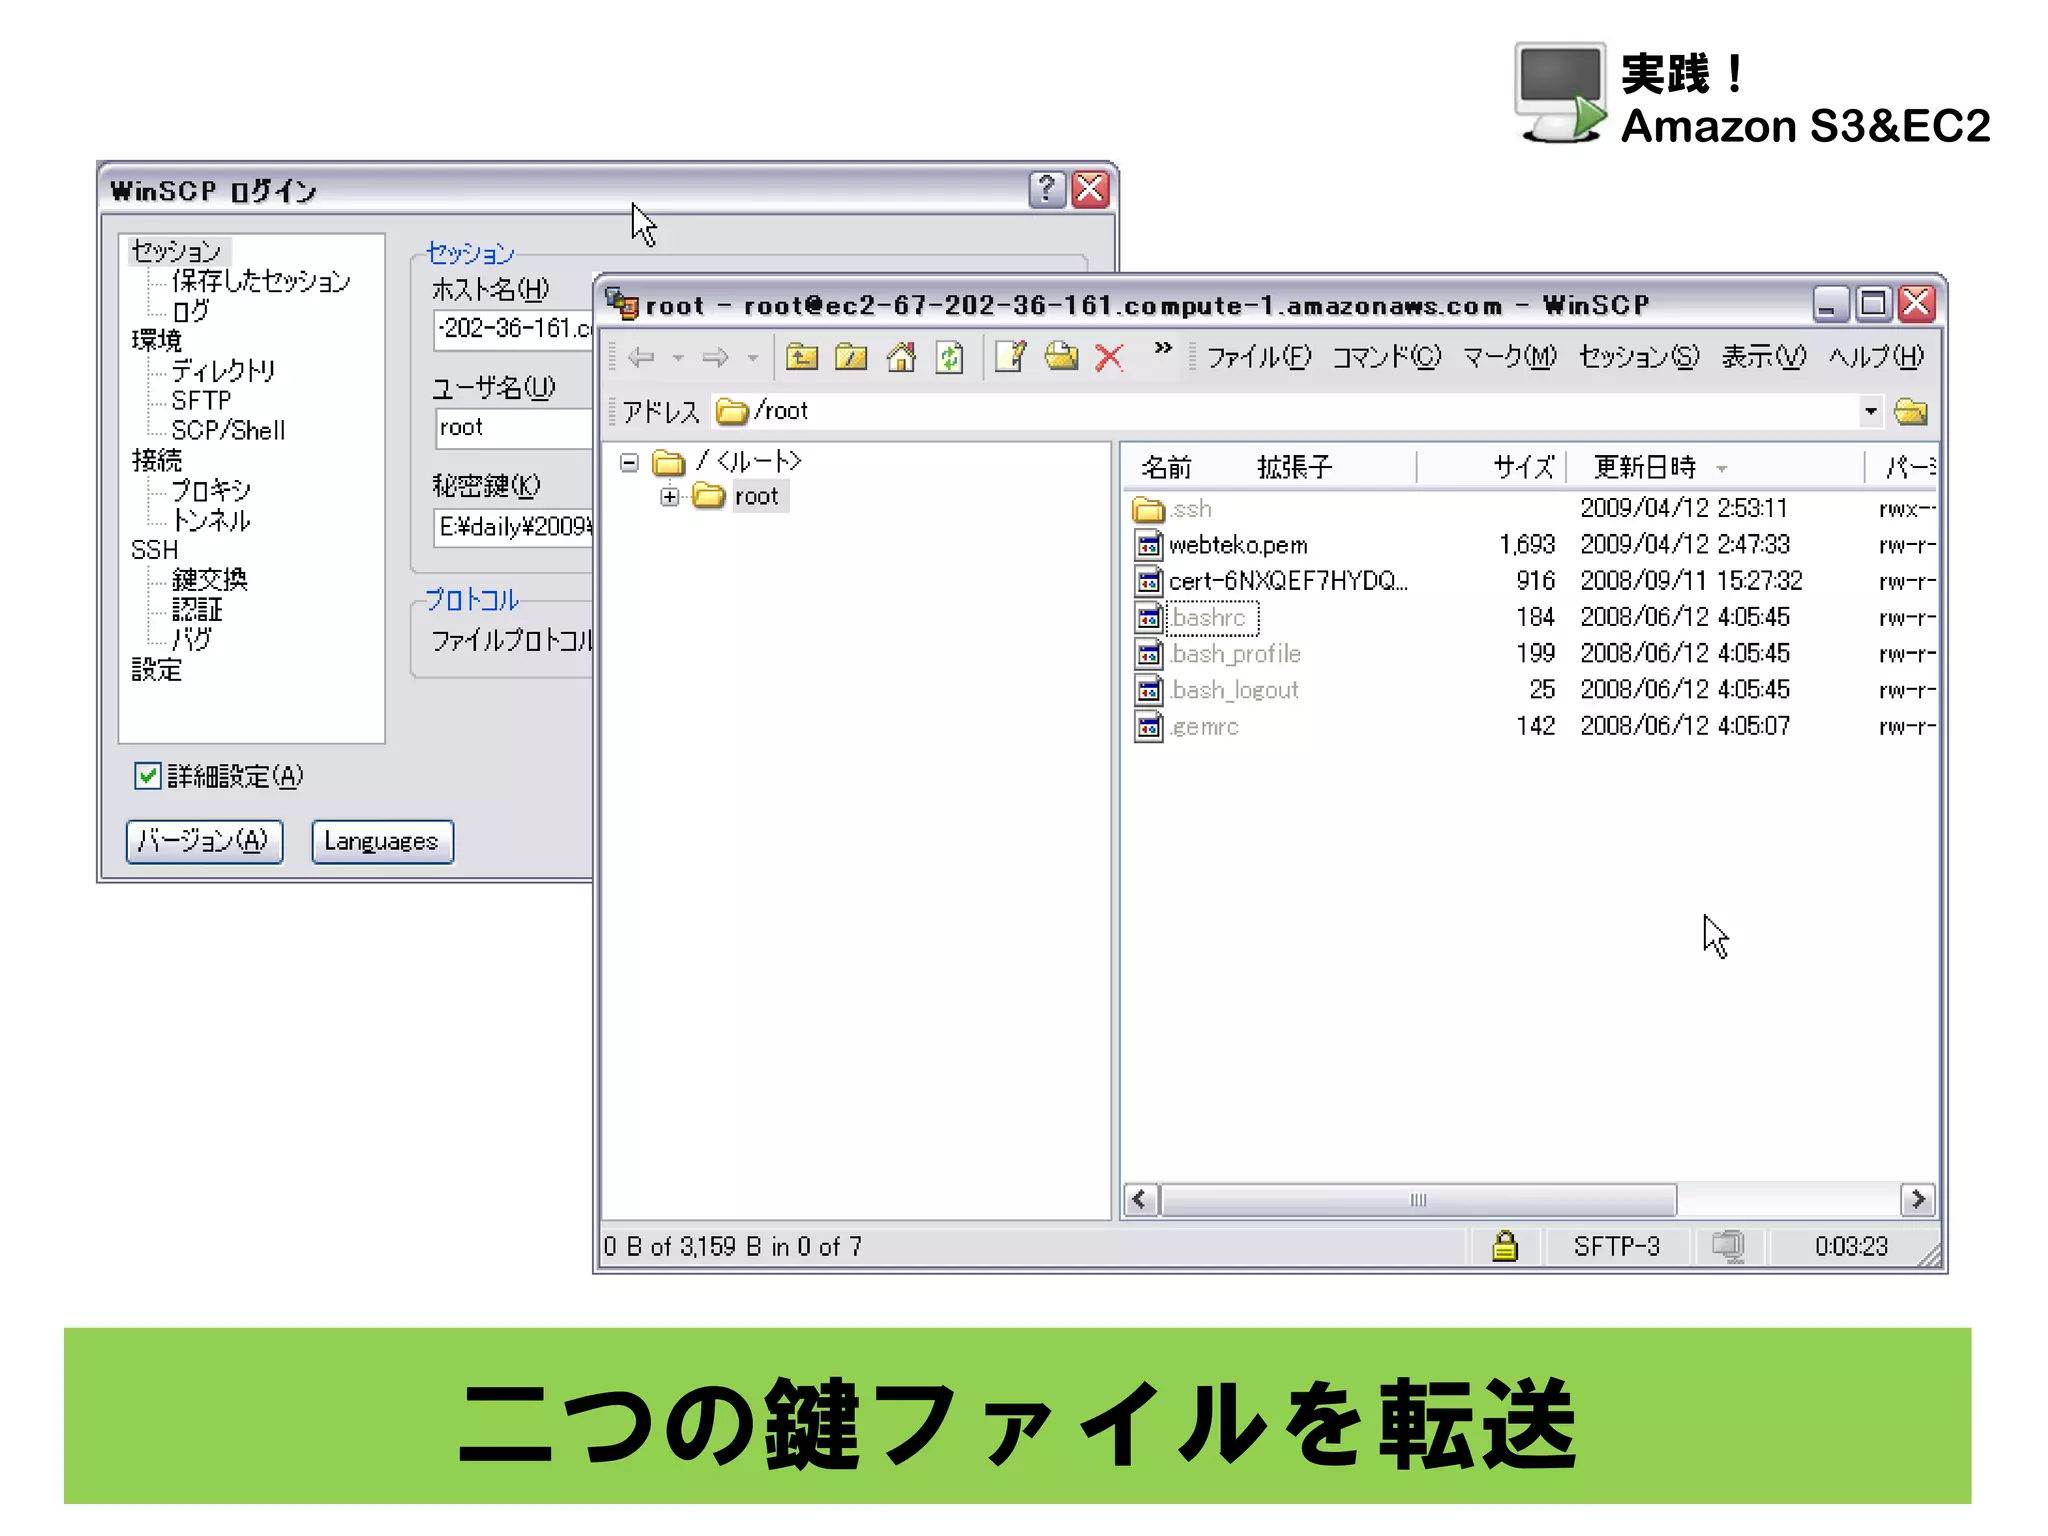Toggle 詳細設定(A) checkbox in login dialog
2048x1536 pixels.
(x=147, y=776)
